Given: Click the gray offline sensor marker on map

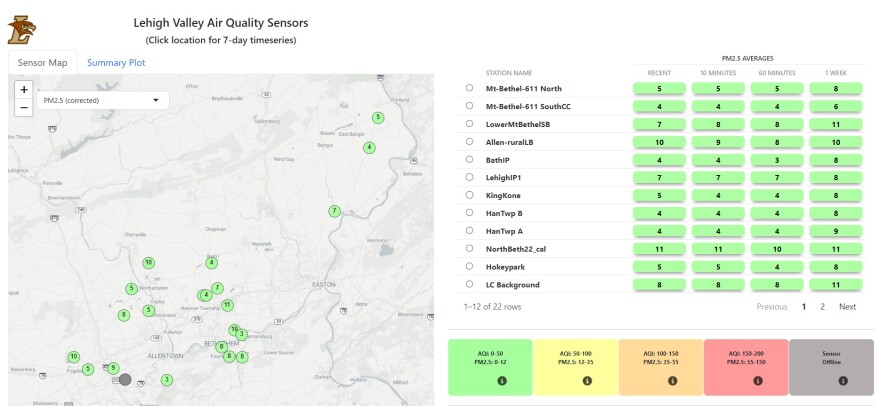Looking at the screenshot, I should [125, 379].
